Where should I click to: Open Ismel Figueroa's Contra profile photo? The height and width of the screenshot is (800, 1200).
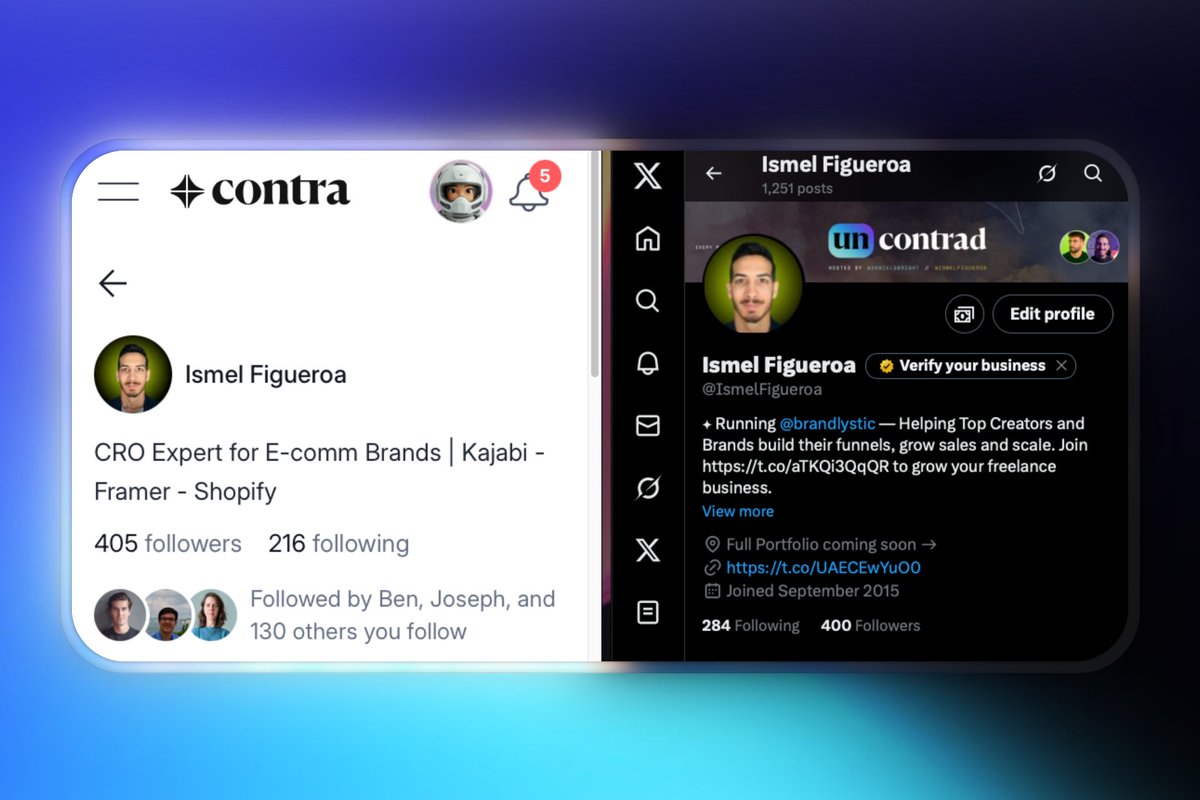click(x=133, y=375)
